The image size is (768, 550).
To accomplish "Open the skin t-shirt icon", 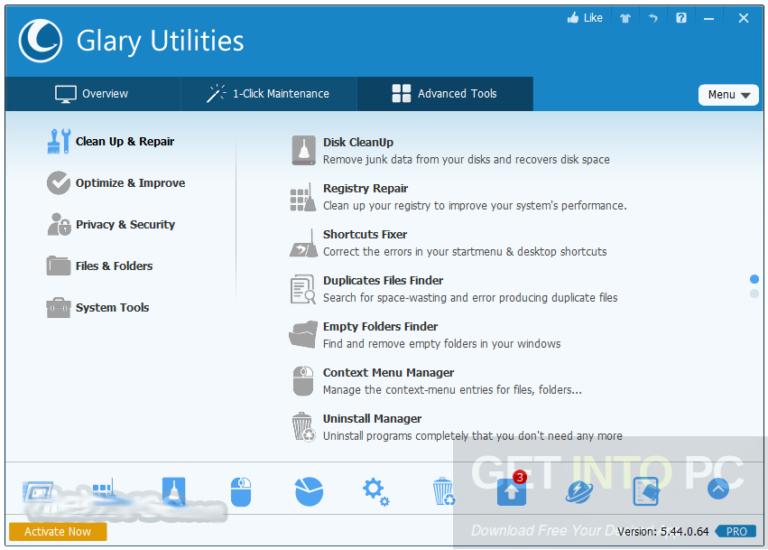I will pos(625,19).
